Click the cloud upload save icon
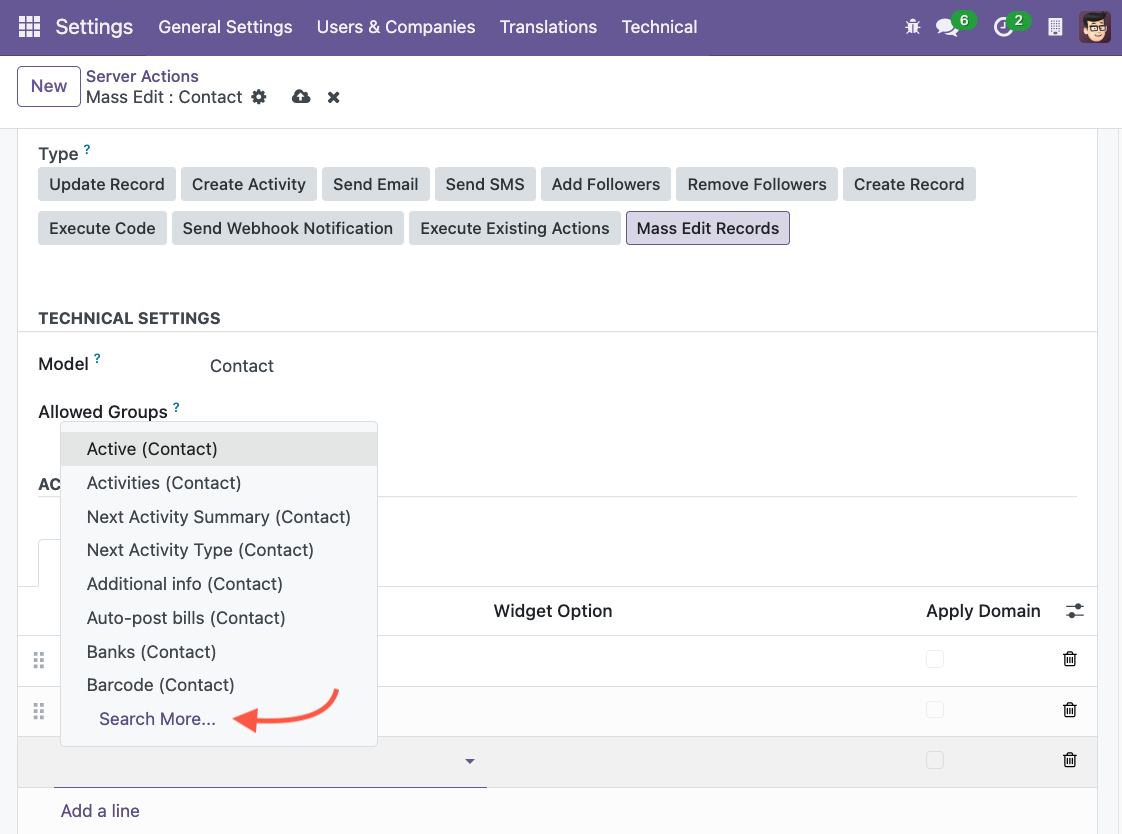 [301, 97]
